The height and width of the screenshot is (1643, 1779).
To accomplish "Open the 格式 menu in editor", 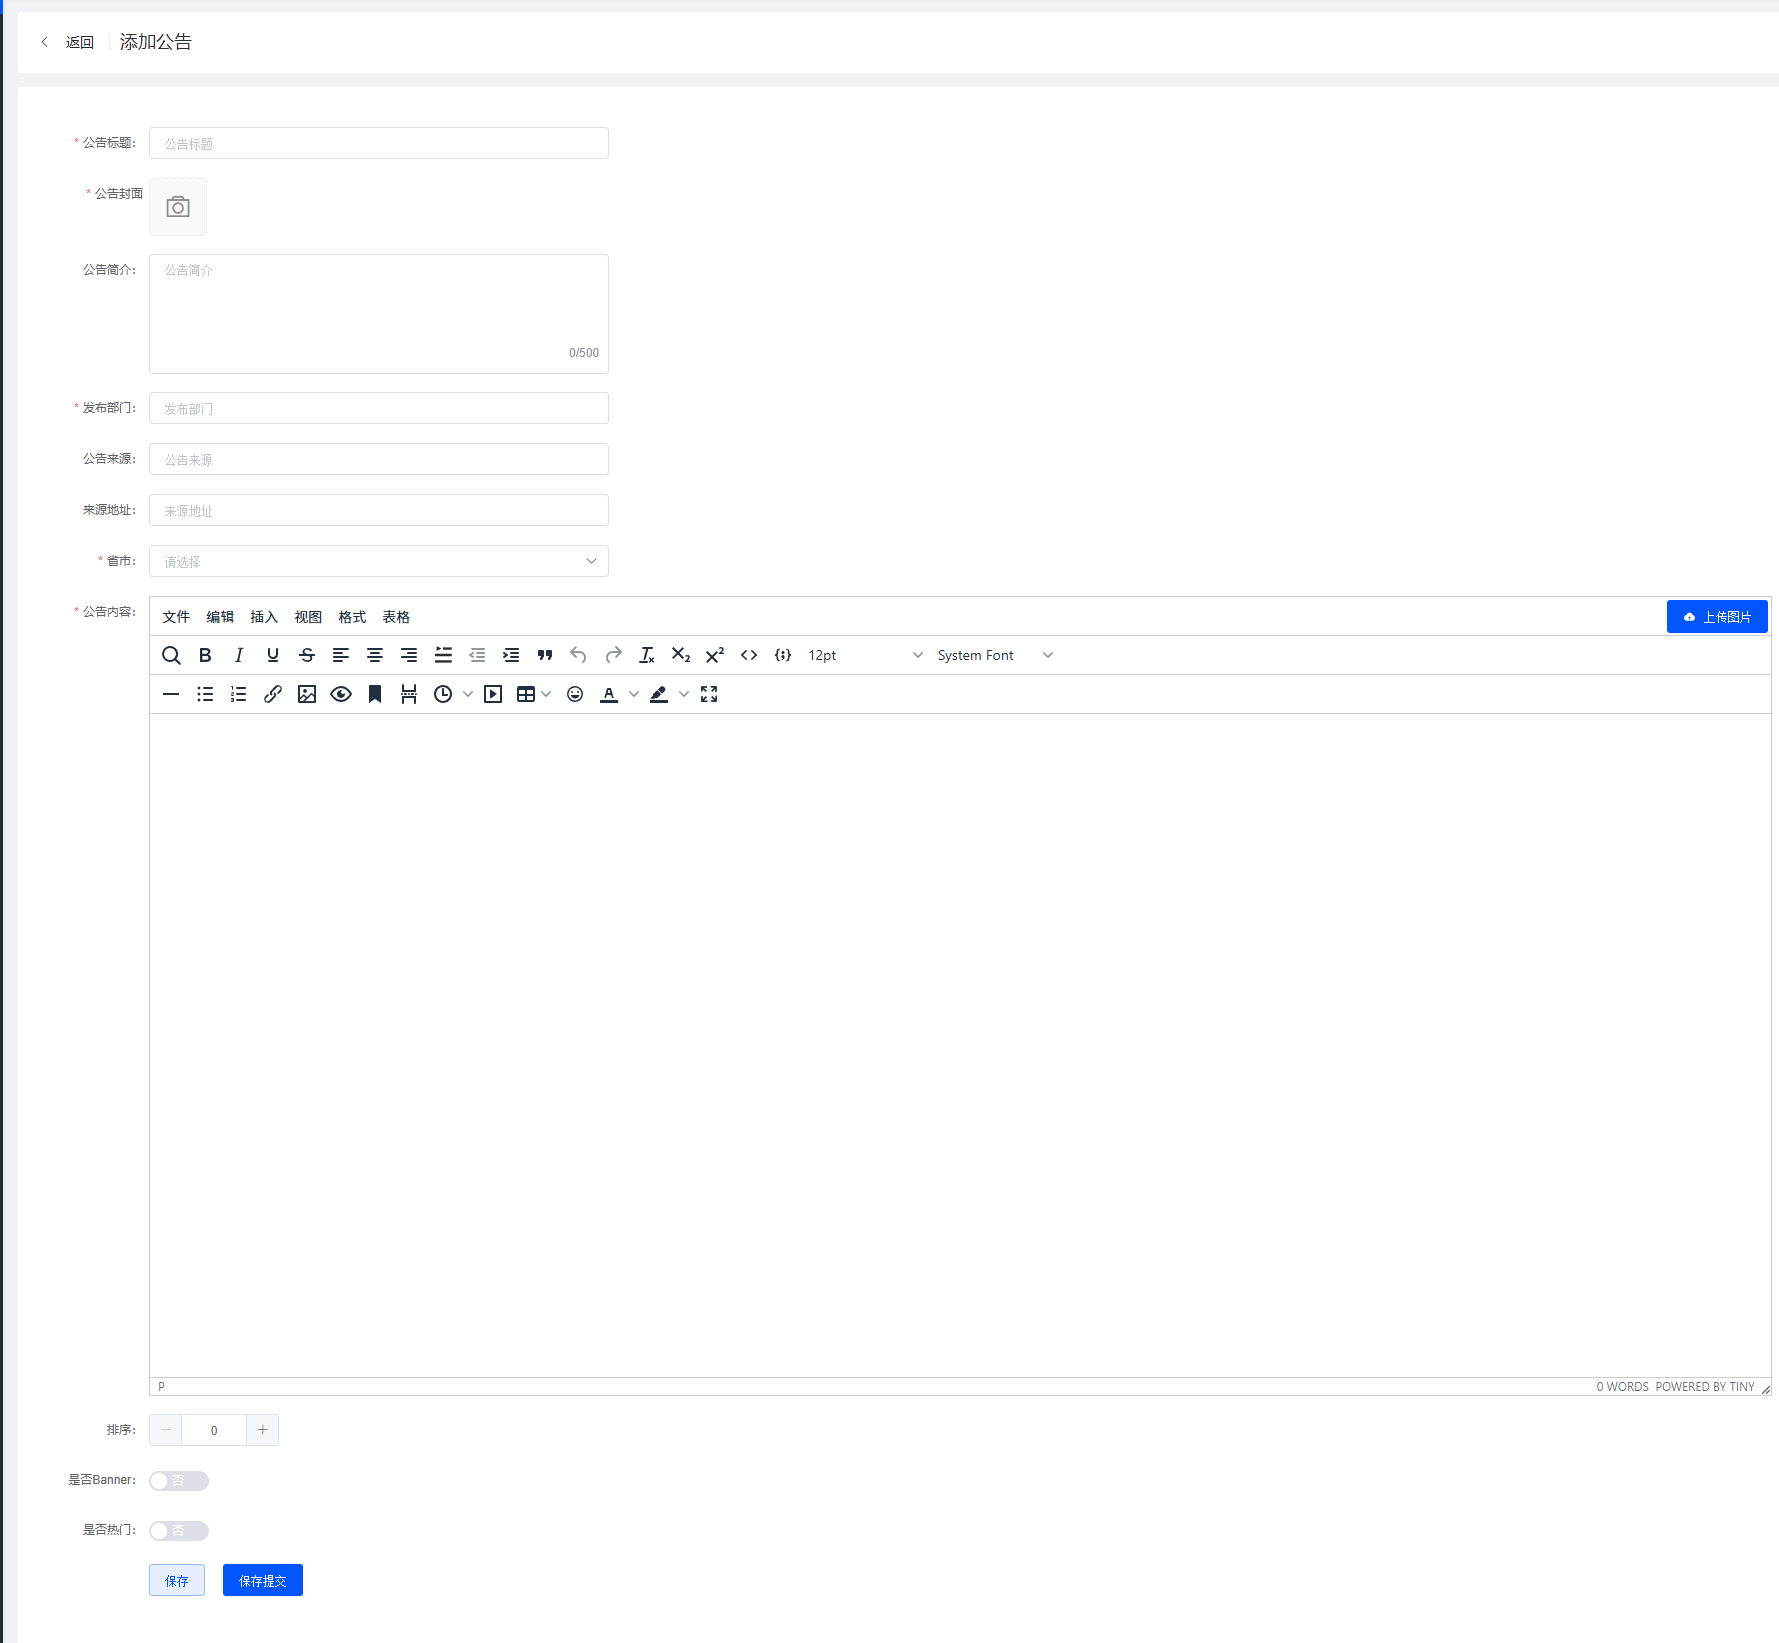I will (352, 617).
